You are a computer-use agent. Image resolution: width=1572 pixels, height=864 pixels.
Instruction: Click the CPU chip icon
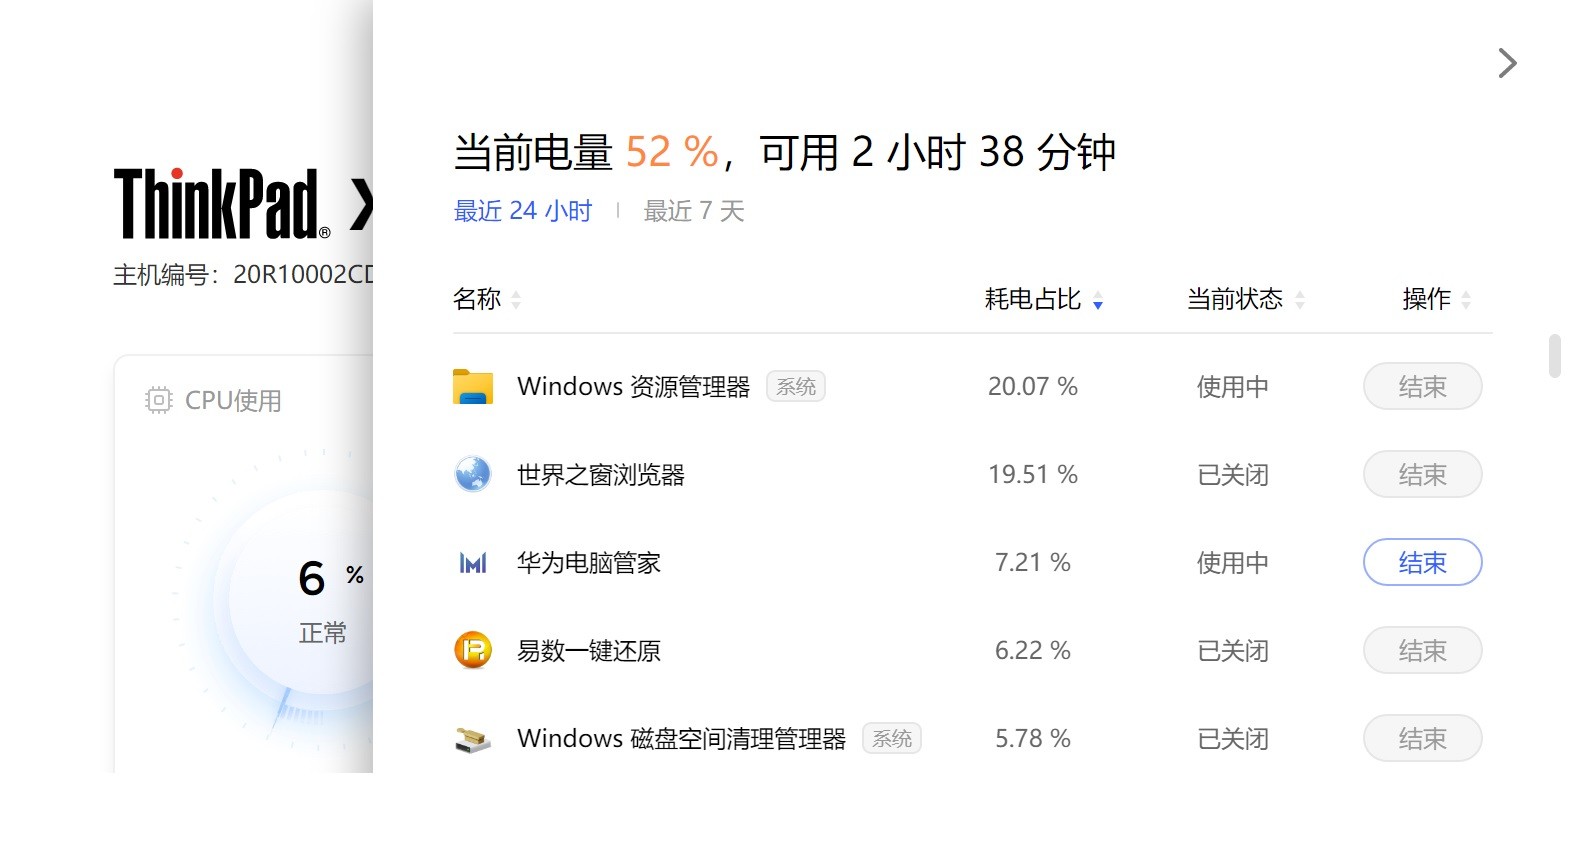pos(158,400)
